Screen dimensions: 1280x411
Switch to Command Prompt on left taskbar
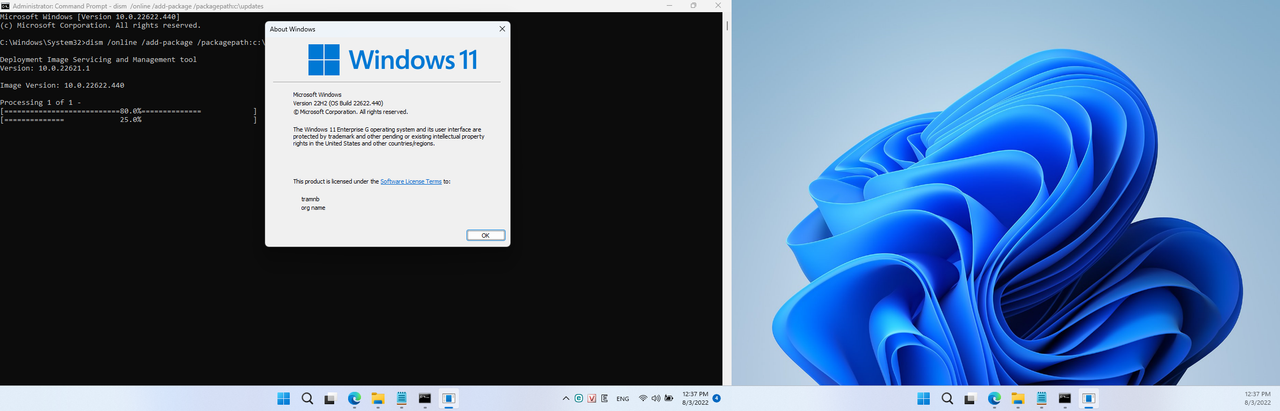pyautogui.click(x=425, y=398)
